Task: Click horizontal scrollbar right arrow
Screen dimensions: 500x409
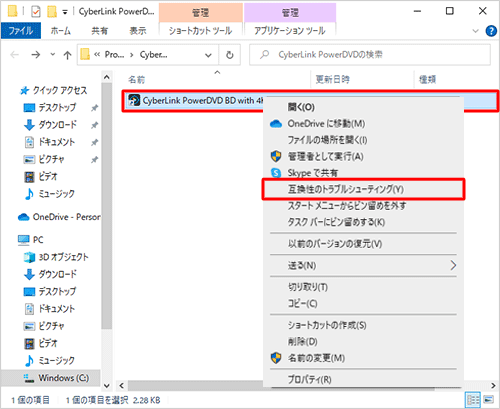Action: coord(493,386)
